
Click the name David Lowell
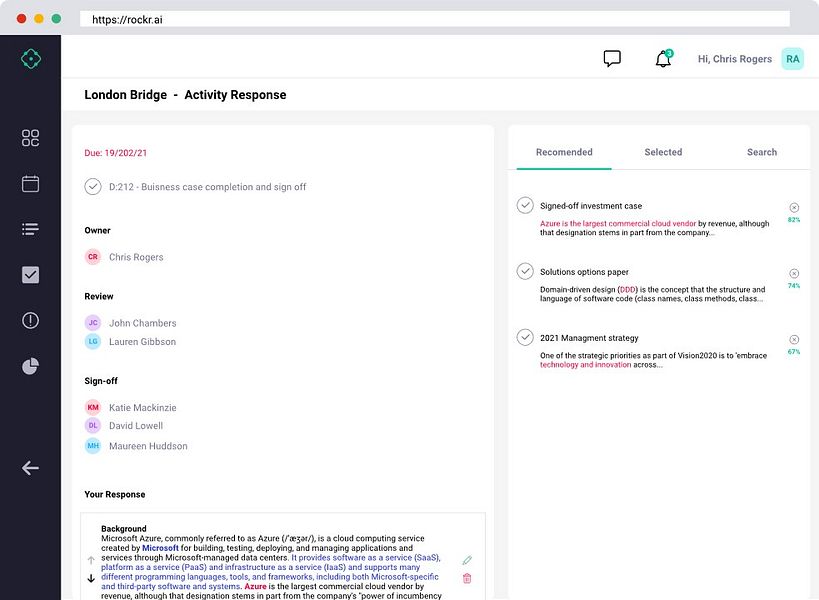click(x=136, y=426)
